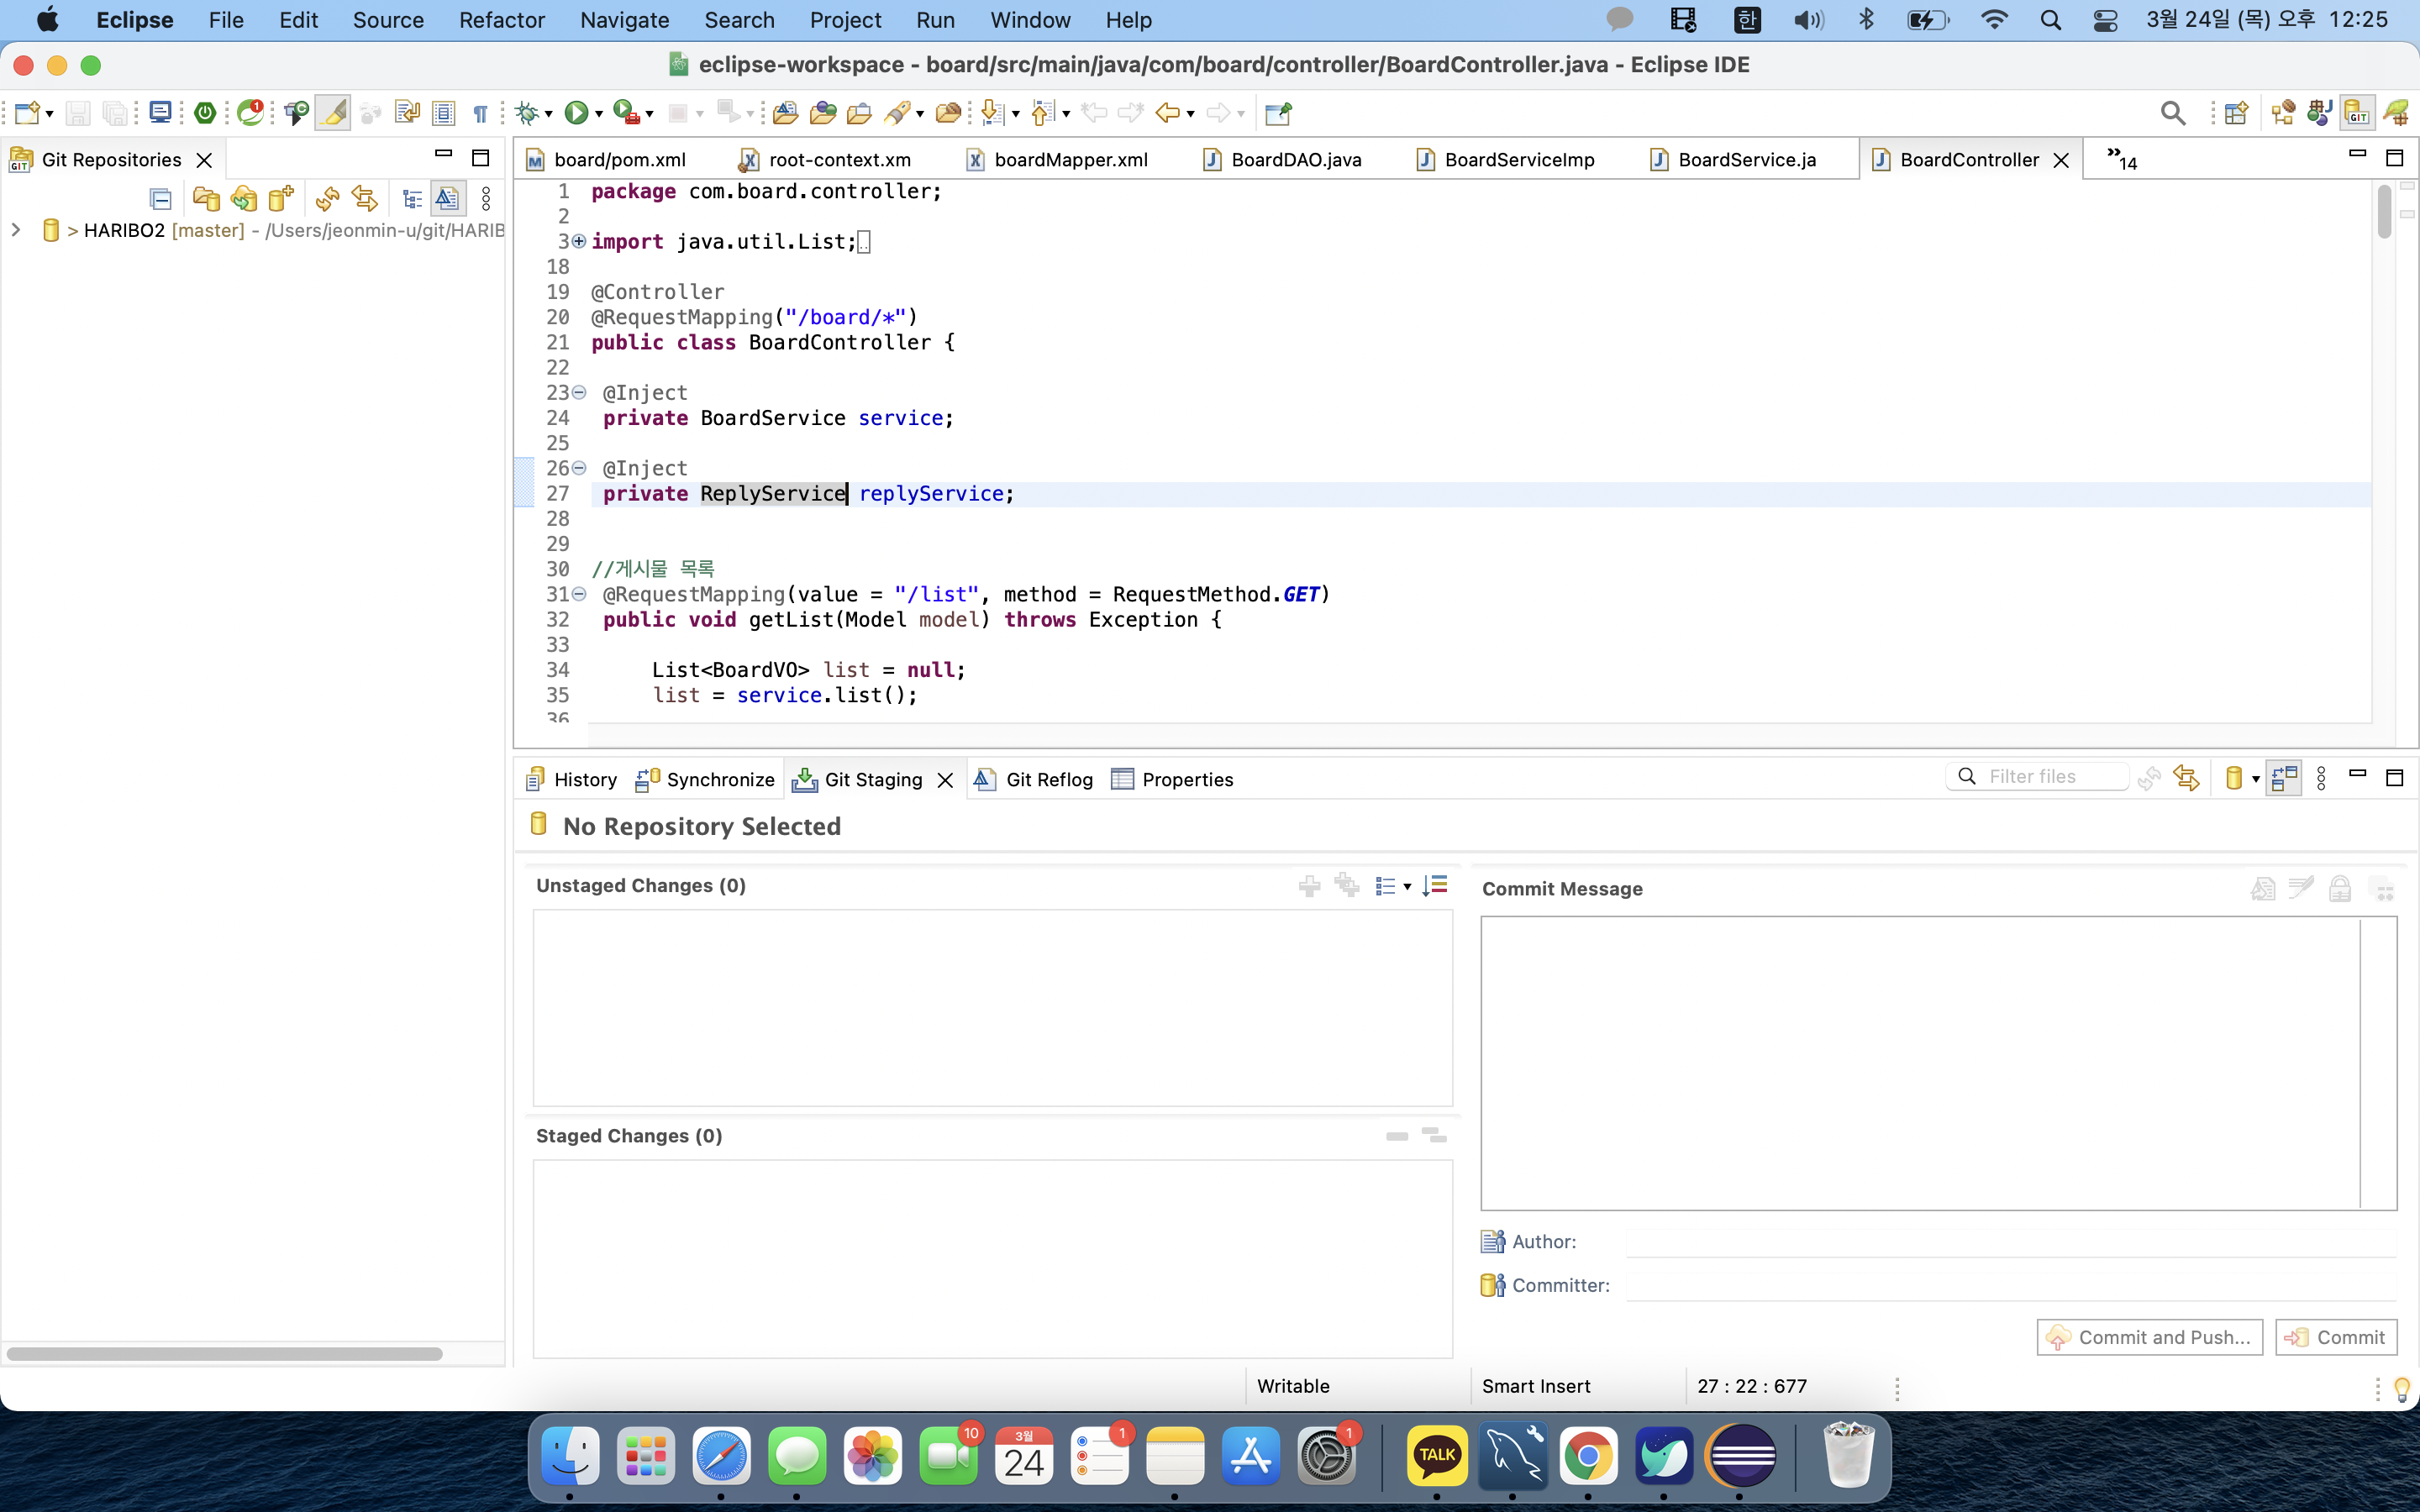
Task: Click the Git Repositories horizontal scrollbar
Action: (224, 1353)
